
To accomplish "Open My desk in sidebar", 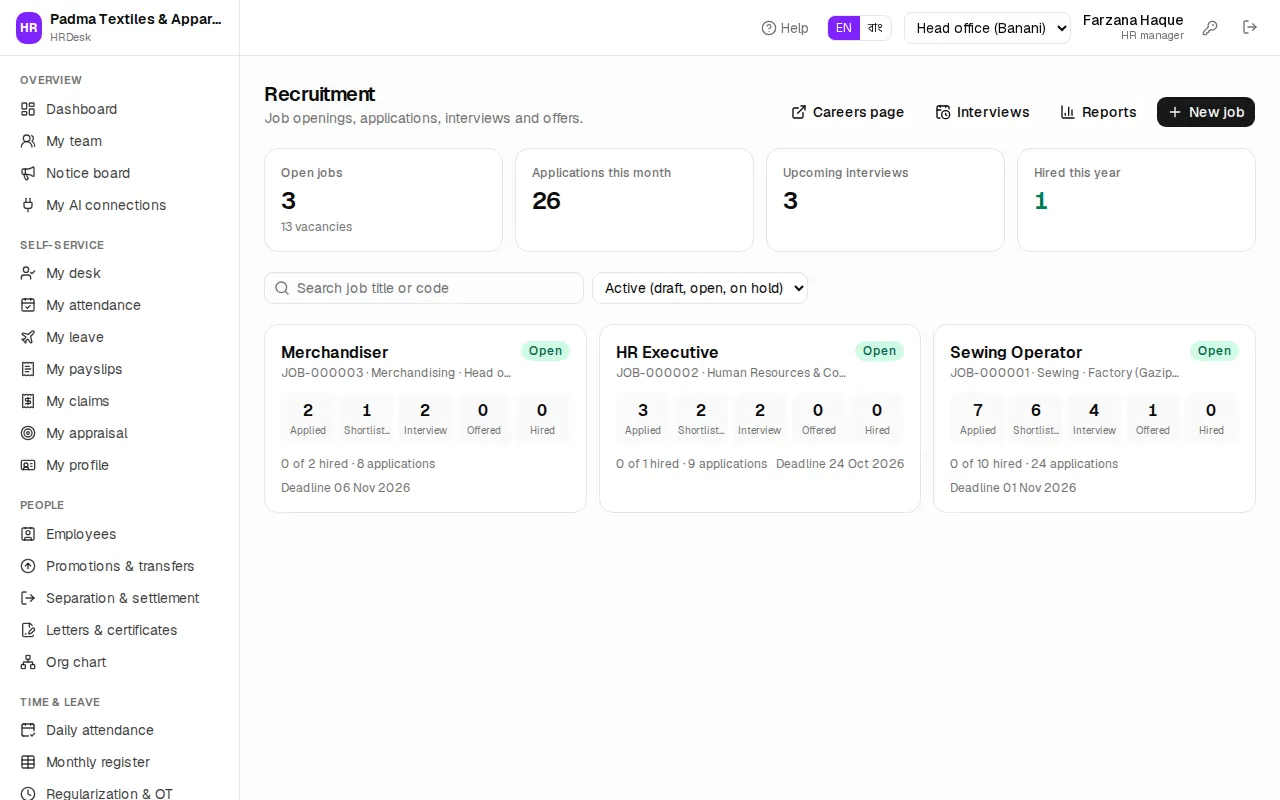I will click(120, 273).
